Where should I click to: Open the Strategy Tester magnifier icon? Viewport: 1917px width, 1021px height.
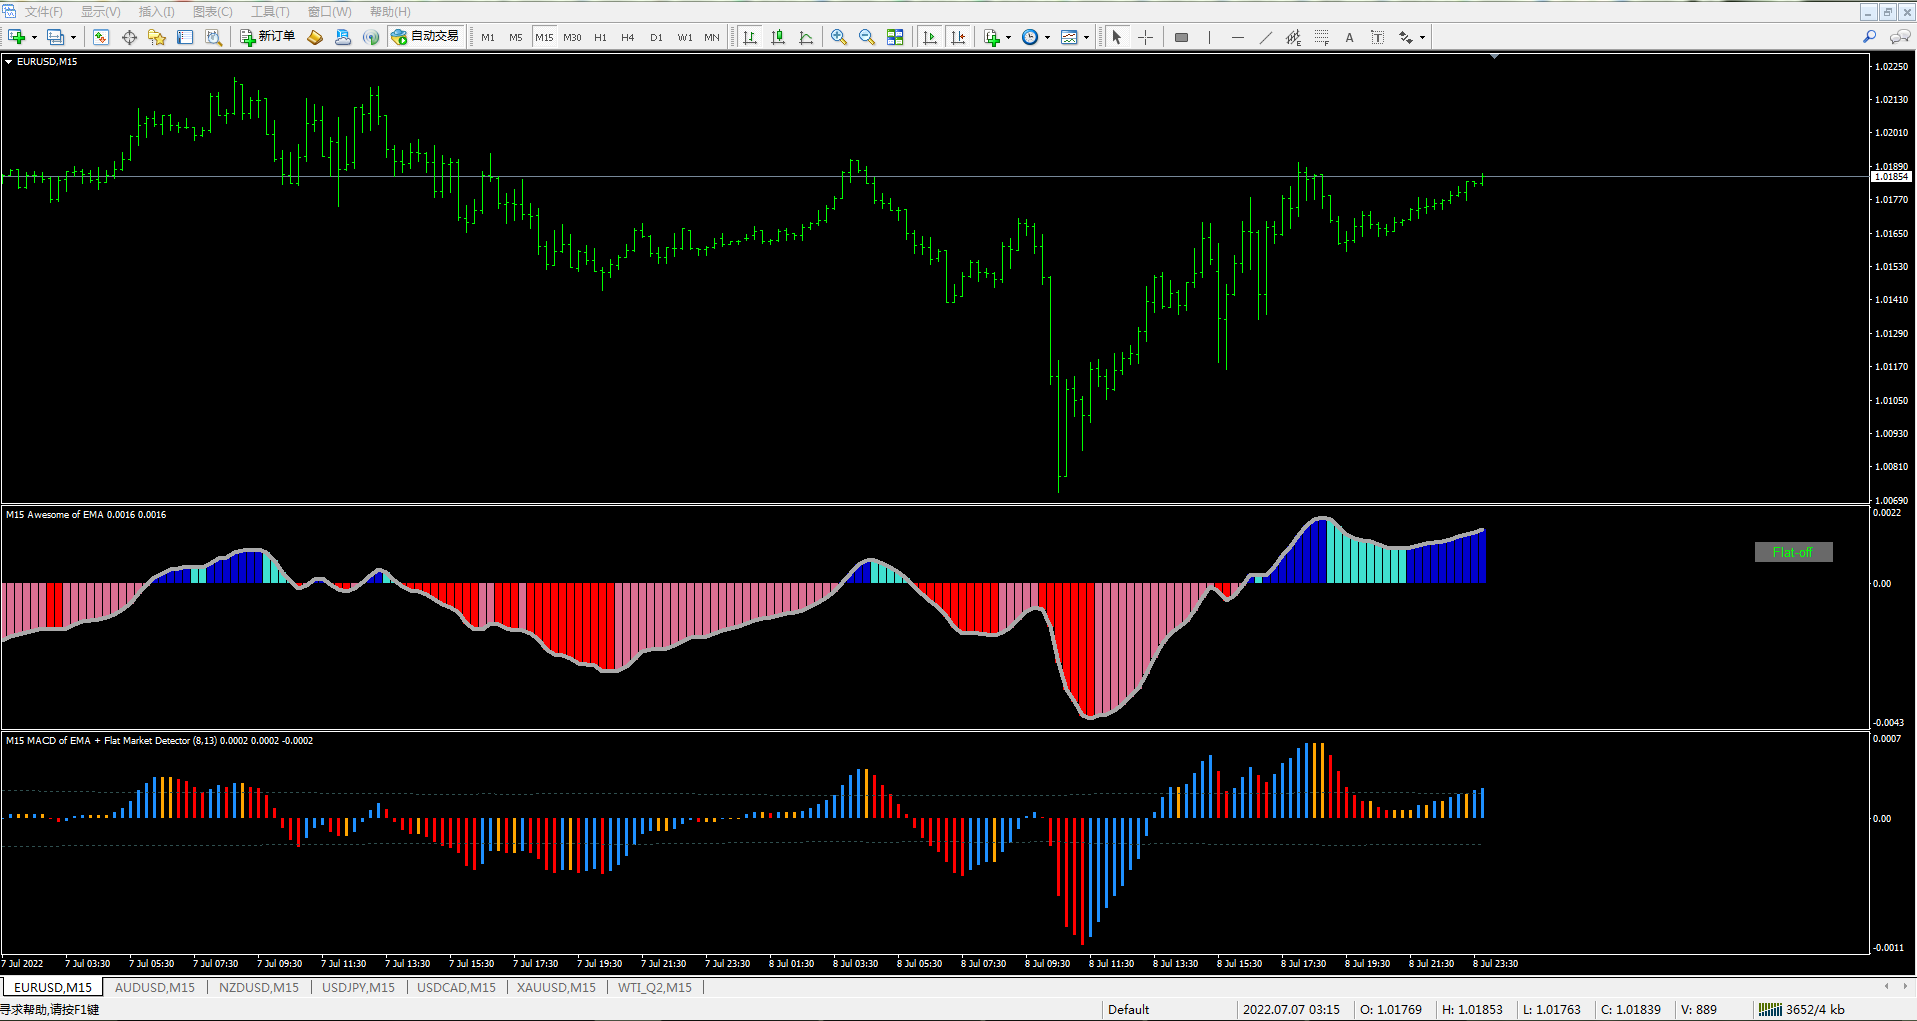213,37
